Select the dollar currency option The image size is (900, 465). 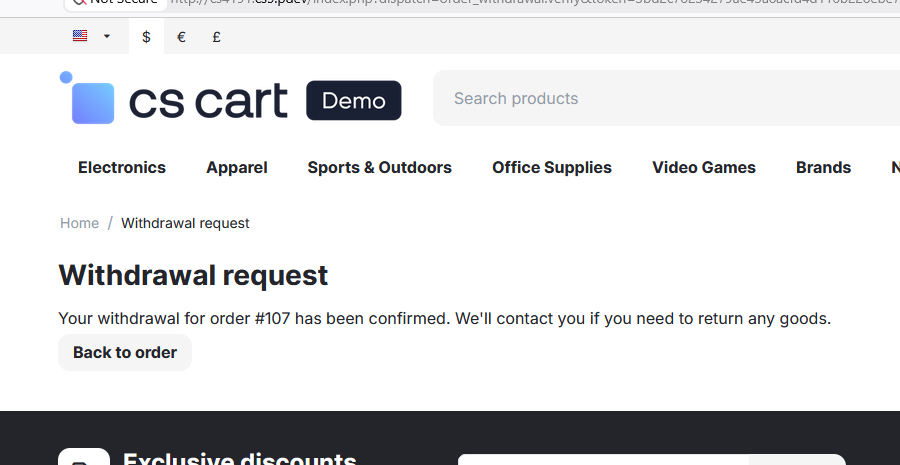[146, 37]
